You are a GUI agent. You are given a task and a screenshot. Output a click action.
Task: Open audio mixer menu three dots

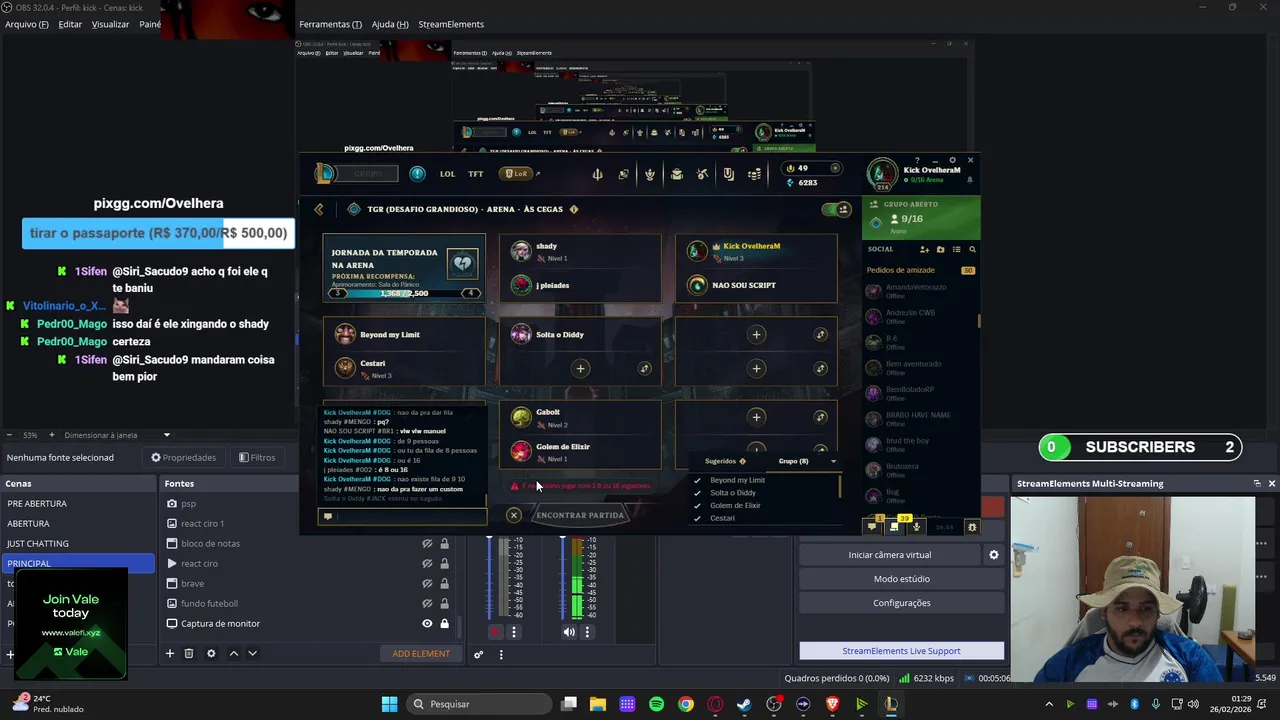click(501, 654)
